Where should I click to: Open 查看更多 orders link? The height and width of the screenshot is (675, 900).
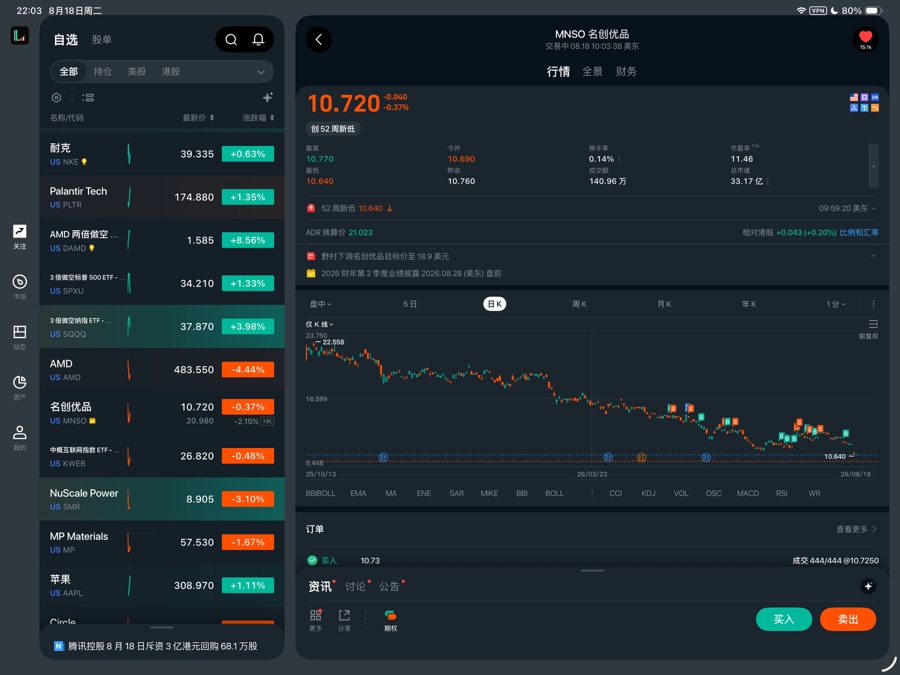tap(856, 529)
